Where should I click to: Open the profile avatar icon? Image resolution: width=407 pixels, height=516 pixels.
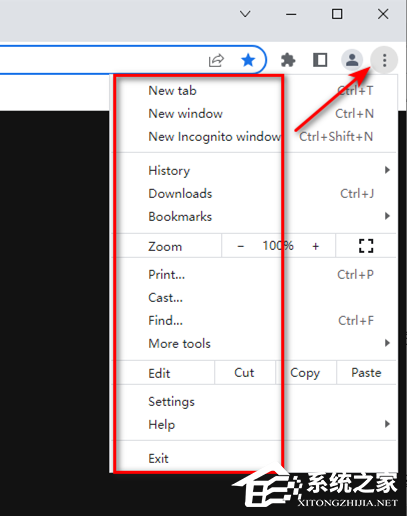(x=352, y=60)
